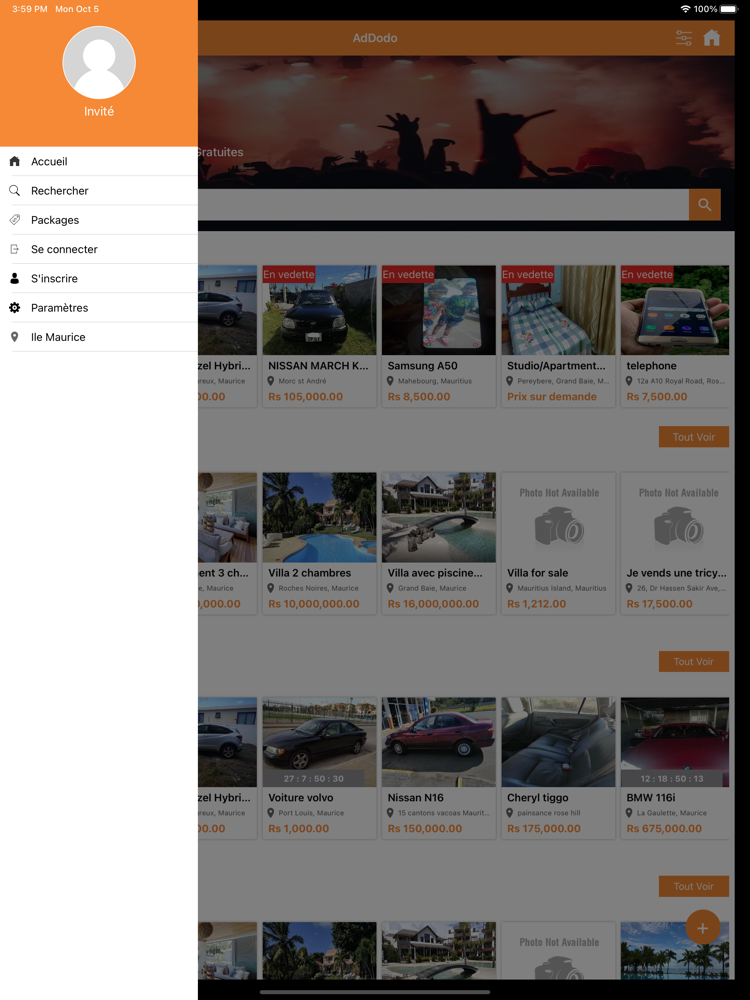Click the Rechercher magnifier icon

pos(15,191)
